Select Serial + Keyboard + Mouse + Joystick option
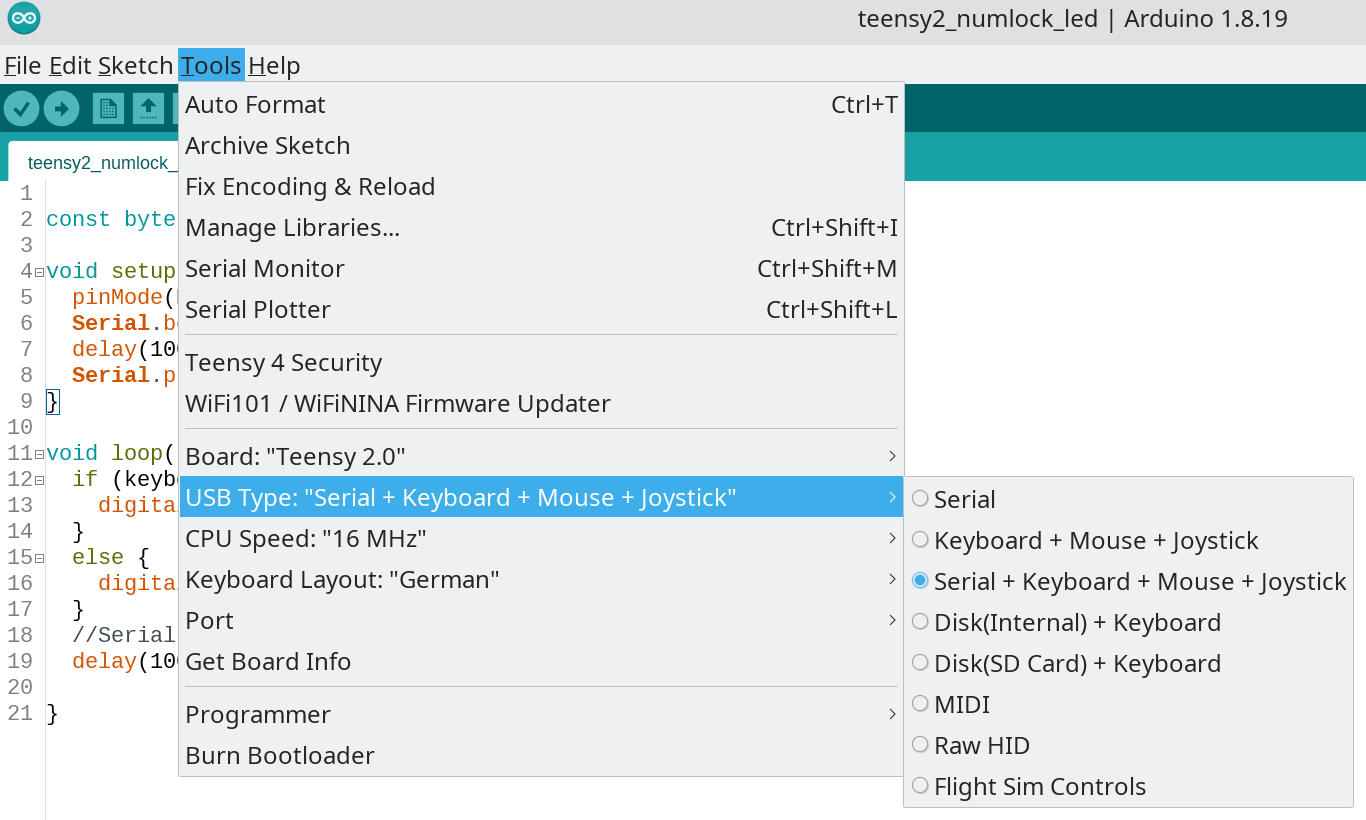This screenshot has height=820, width=1366. click(x=1128, y=581)
